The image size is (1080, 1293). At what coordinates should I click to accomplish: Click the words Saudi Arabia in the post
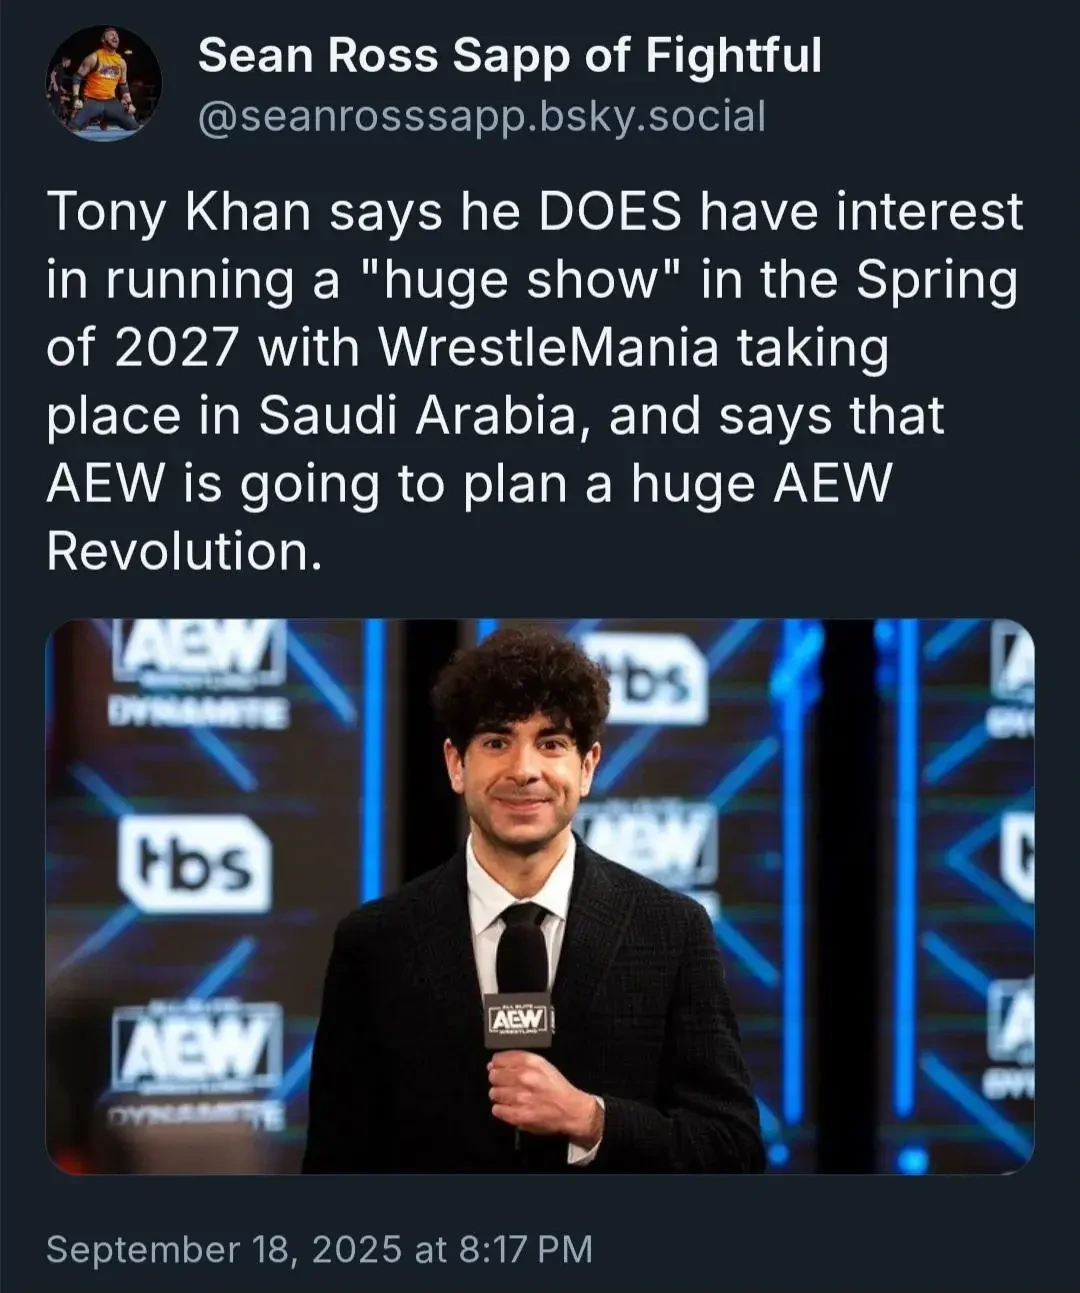(x=416, y=415)
